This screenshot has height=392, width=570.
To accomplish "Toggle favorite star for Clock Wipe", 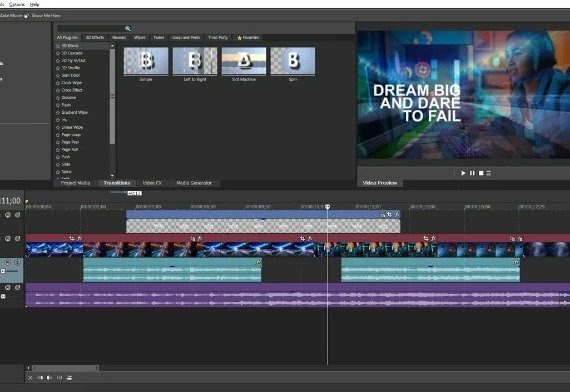I will point(58,83).
